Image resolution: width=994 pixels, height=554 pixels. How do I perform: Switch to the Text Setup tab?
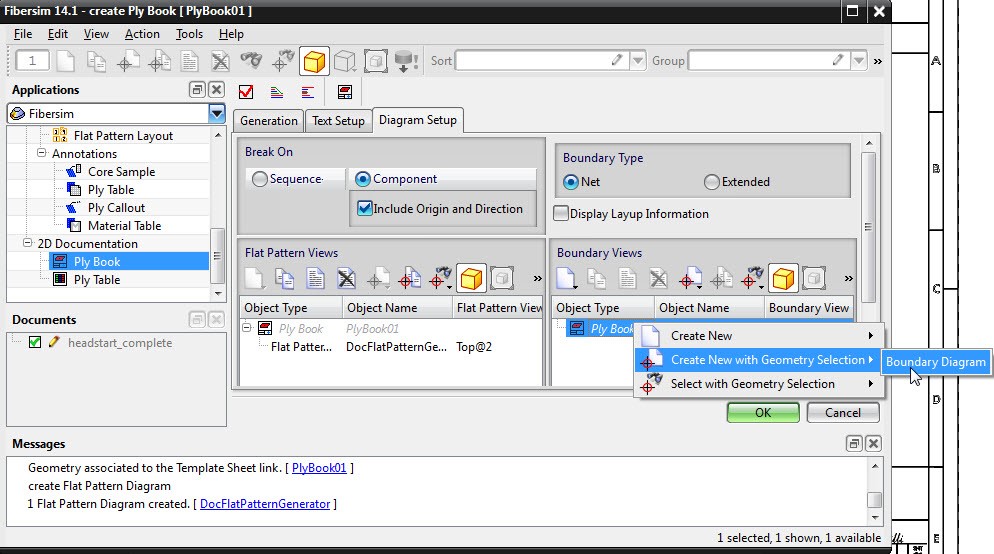[x=338, y=121]
